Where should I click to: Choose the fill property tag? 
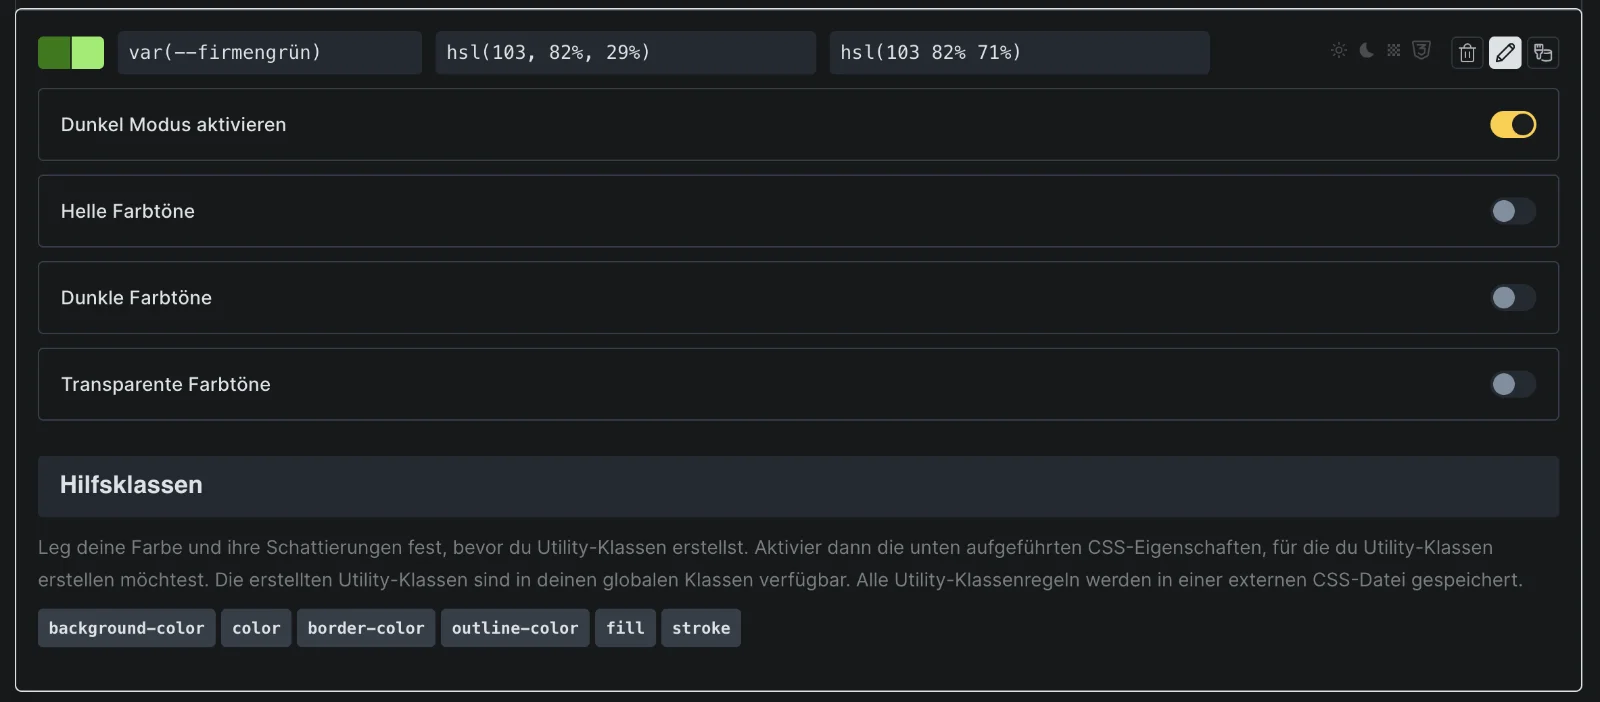(625, 628)
